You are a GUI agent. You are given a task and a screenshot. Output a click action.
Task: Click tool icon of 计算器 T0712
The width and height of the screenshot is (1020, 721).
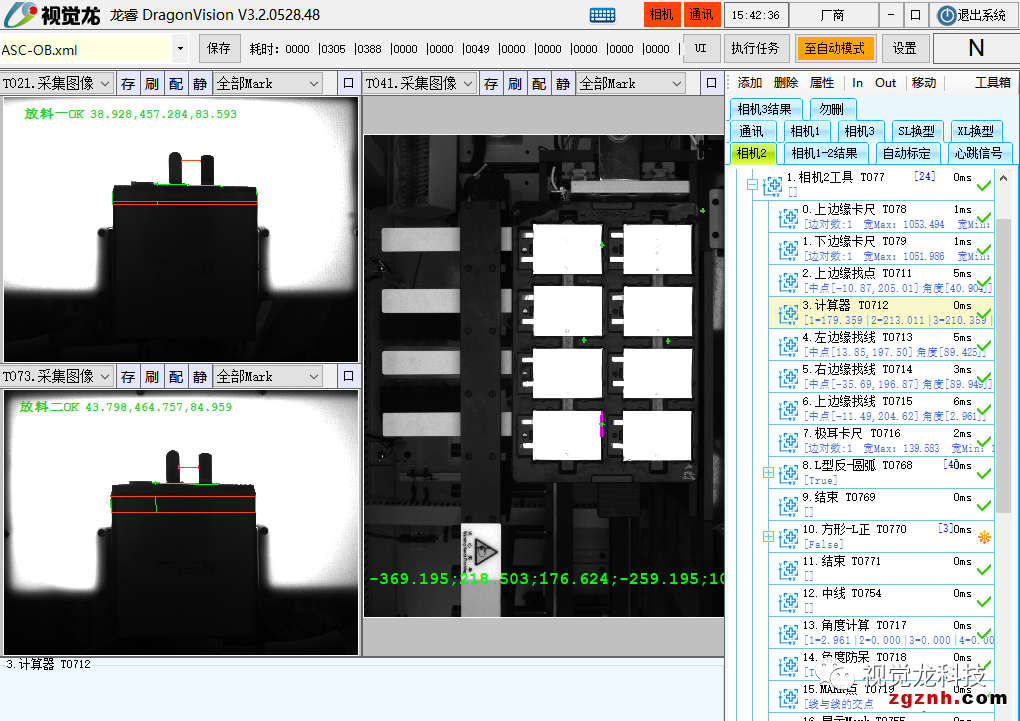[x=786, y=313]
